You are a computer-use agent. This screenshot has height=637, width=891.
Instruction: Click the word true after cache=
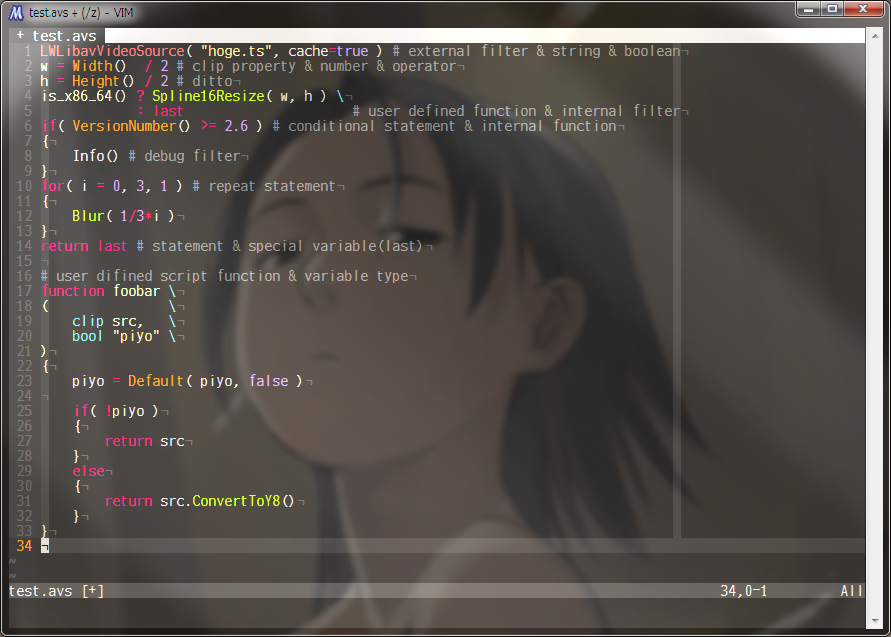point(352,51)
